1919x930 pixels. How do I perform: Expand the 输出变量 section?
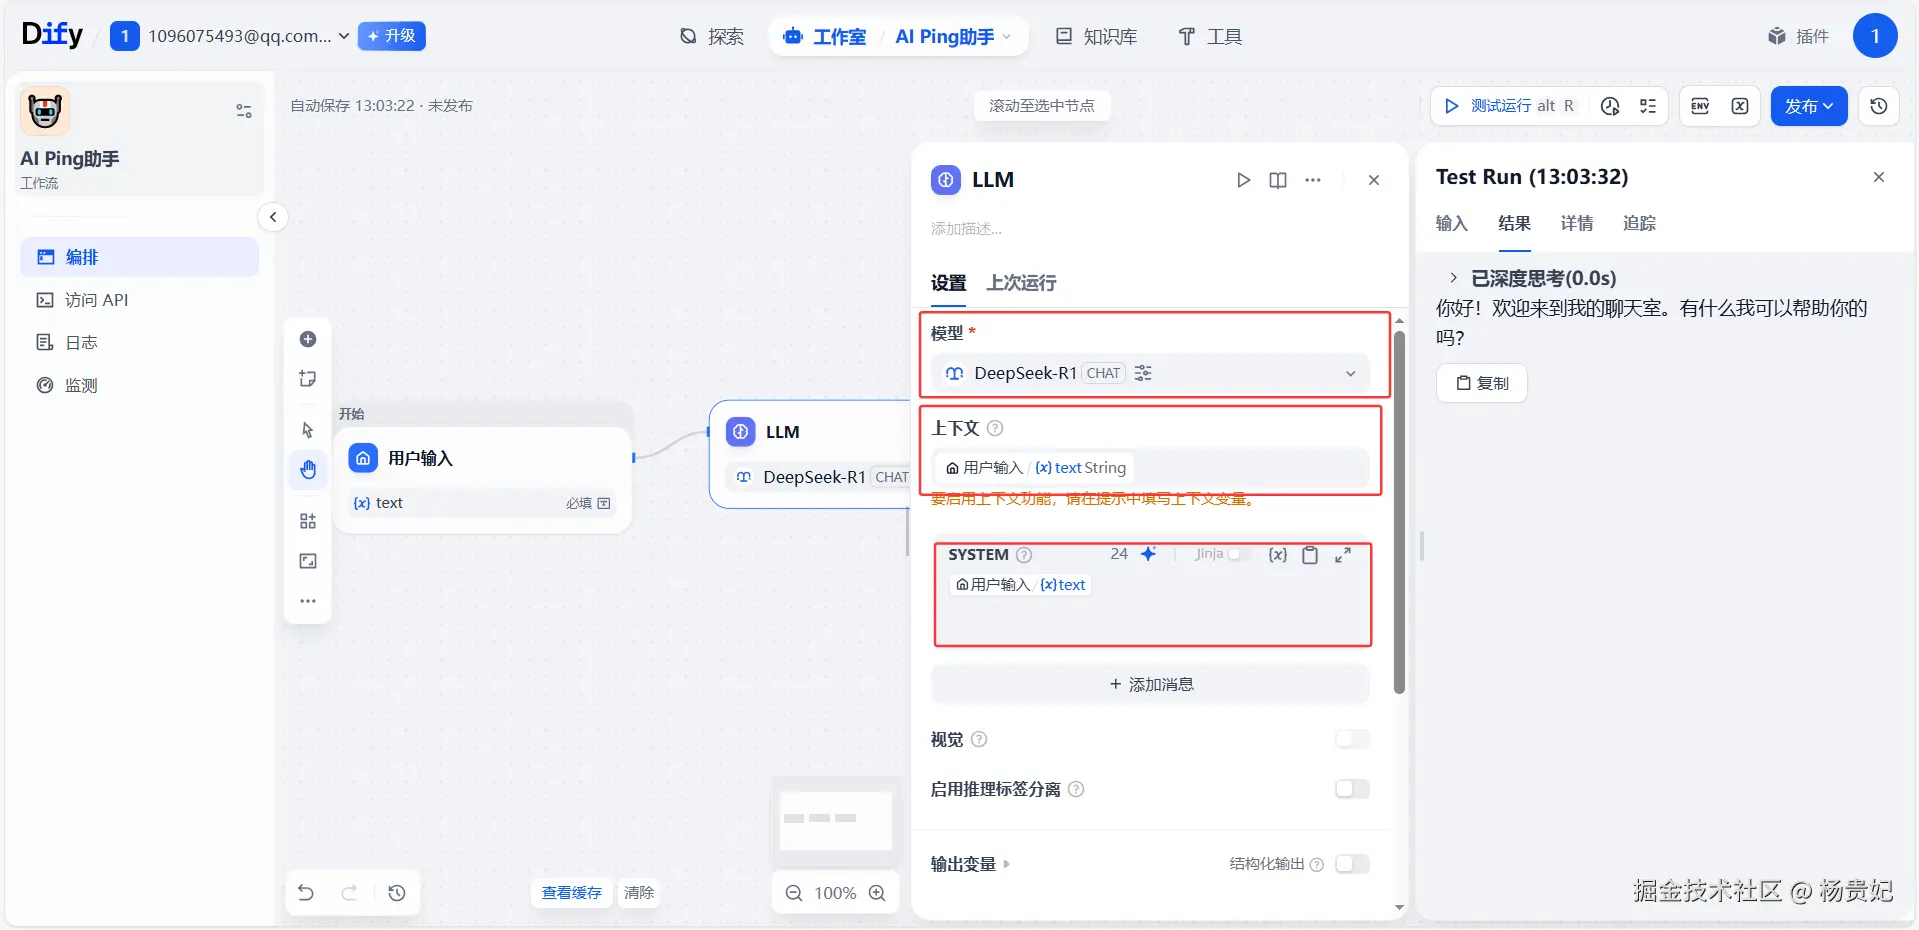[x=970, y=864]
